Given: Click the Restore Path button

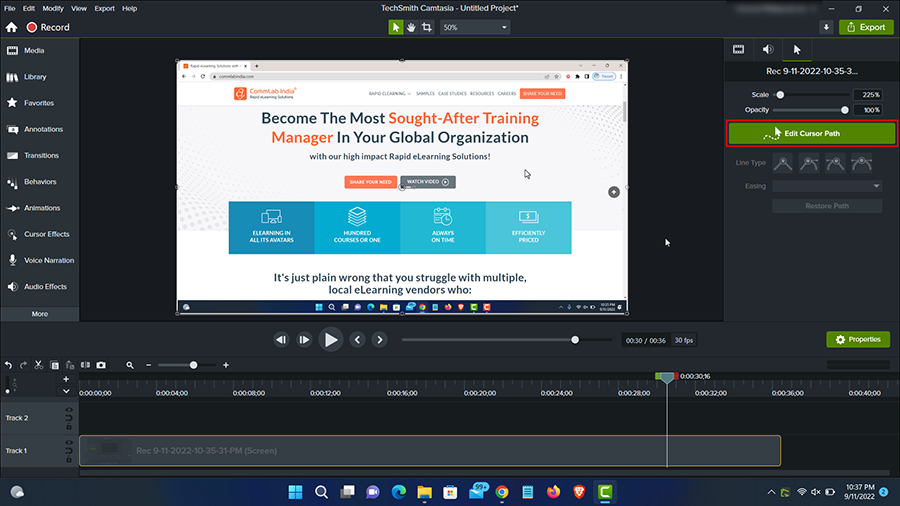Looking at the screenshot, I should tap(827, 206).
